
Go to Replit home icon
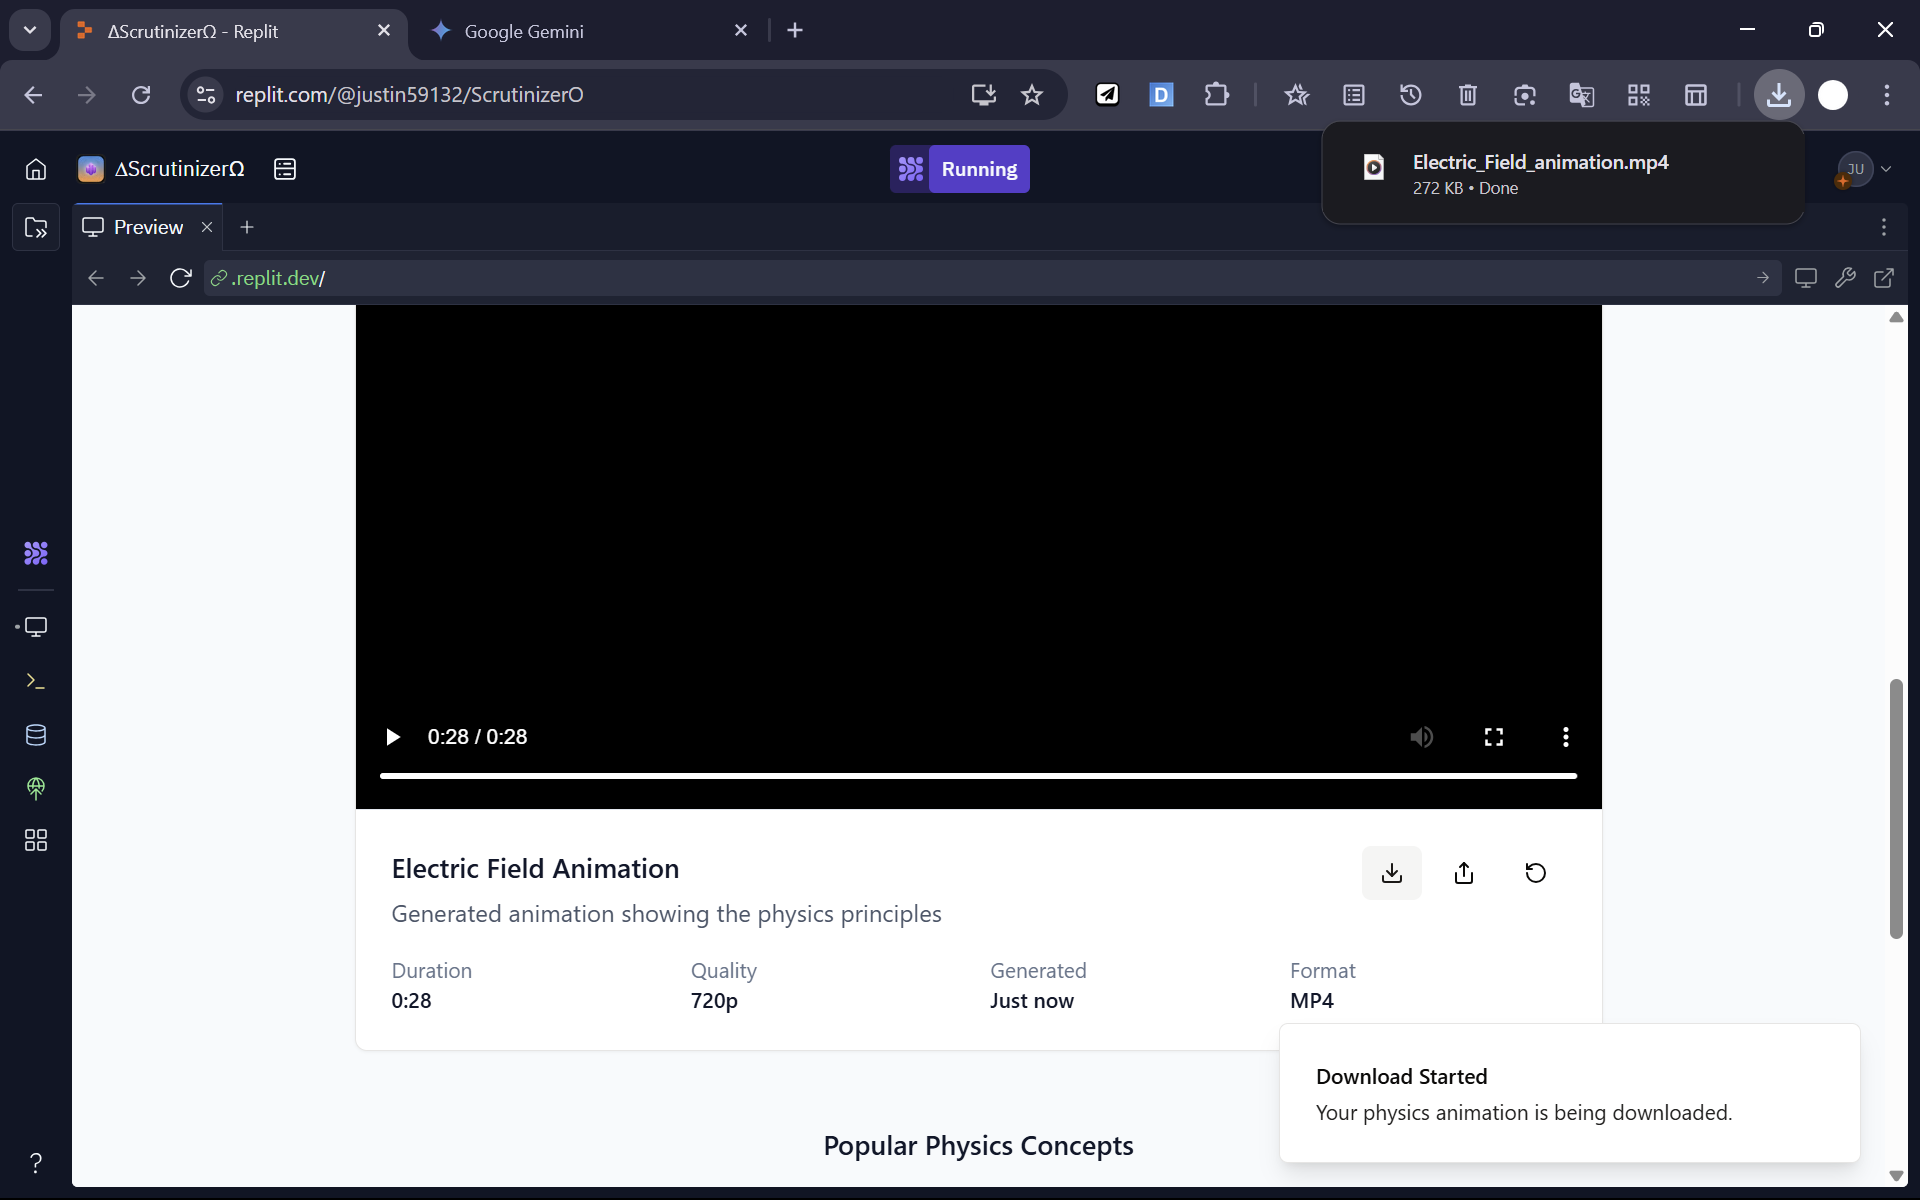[36, 169]
